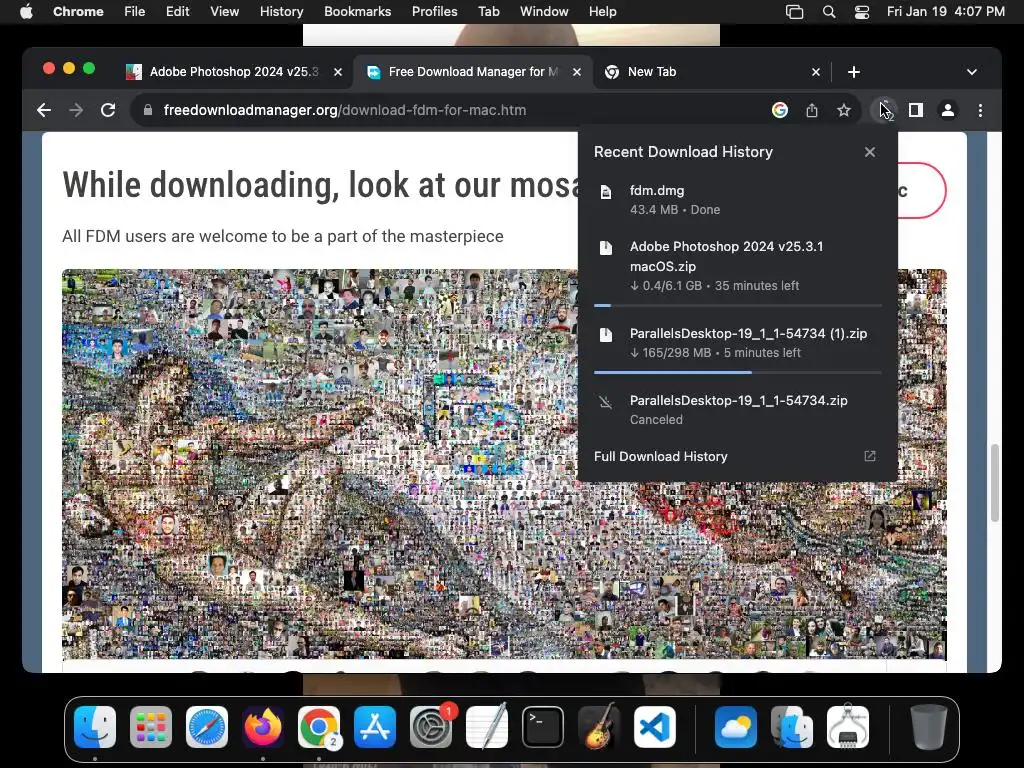The height and width of the screenshot is (768, 1024).
Task: Select Adobe Photoshop 2024 v25.3.1 macOS.zip download
Action: 738,268
